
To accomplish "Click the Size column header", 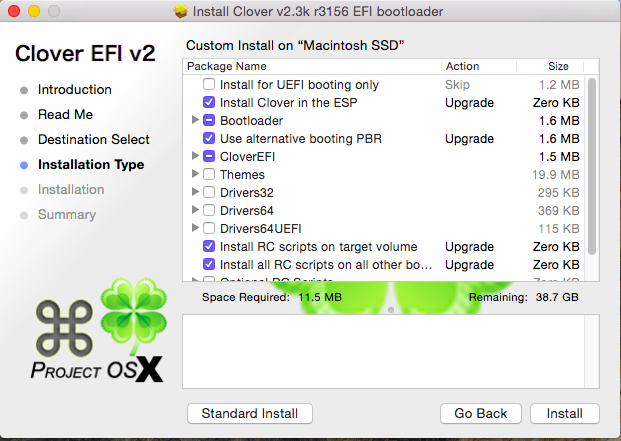I will (550, 66).
